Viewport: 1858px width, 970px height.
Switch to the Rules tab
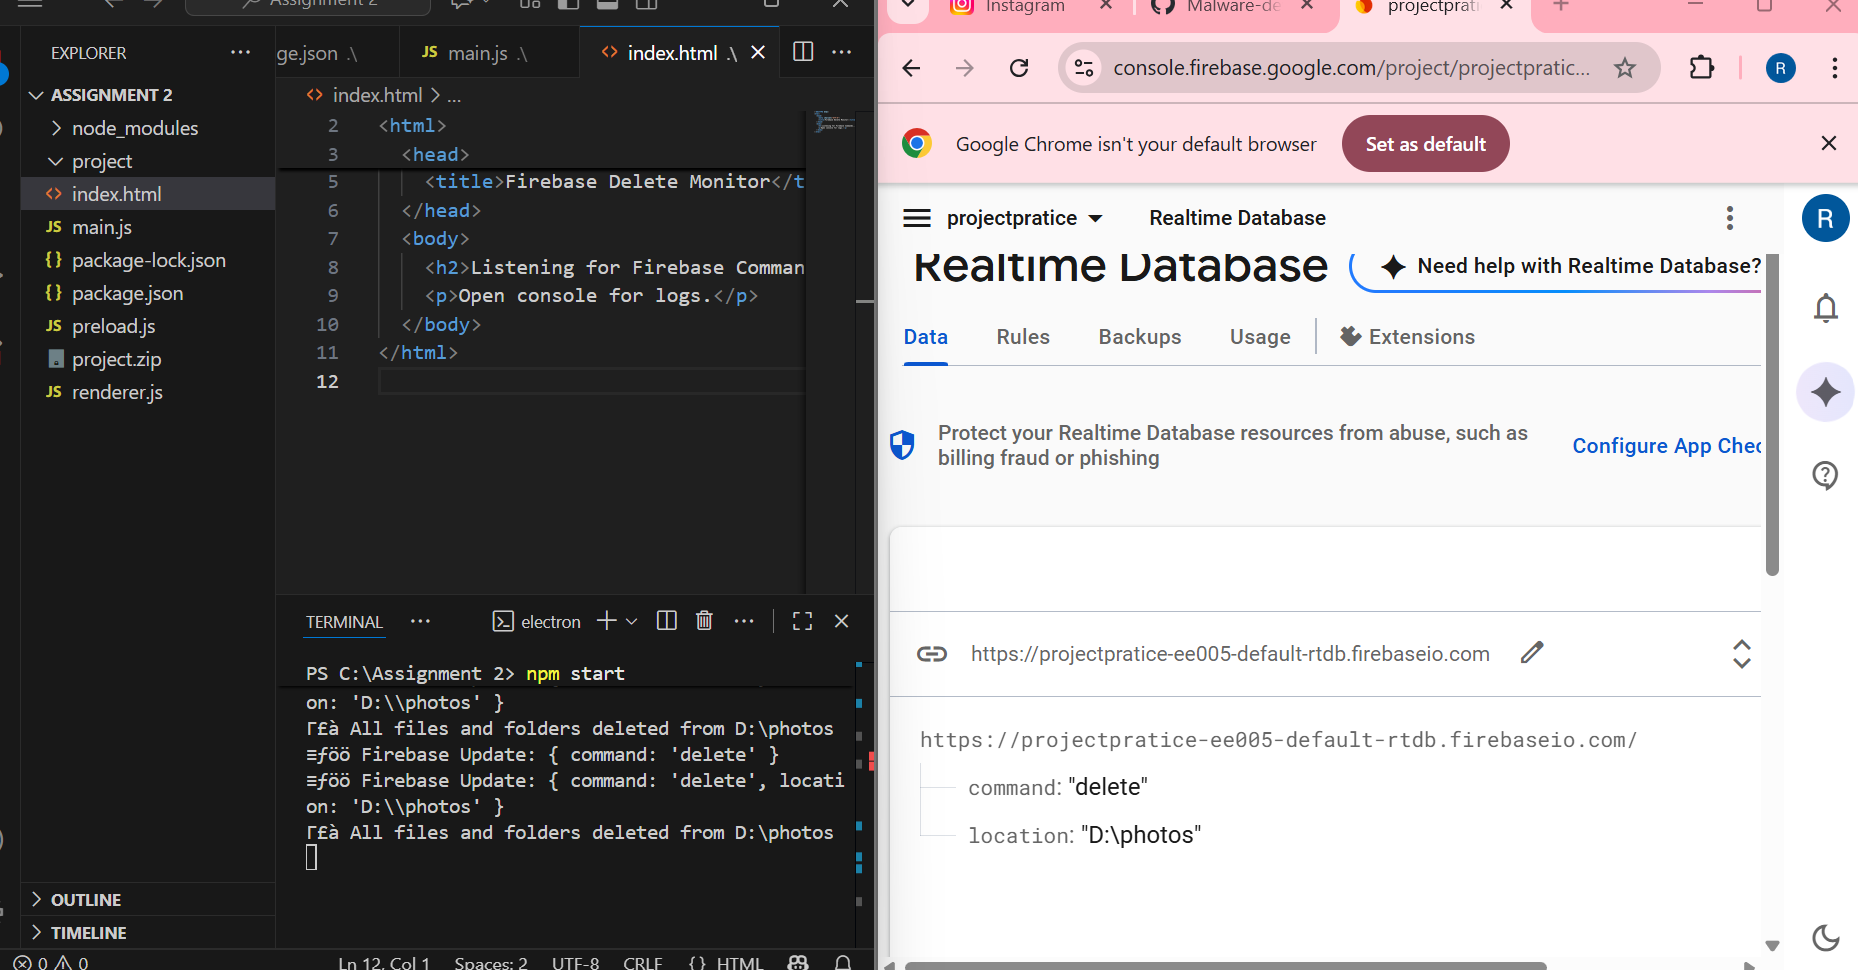tap(1022, 337)
